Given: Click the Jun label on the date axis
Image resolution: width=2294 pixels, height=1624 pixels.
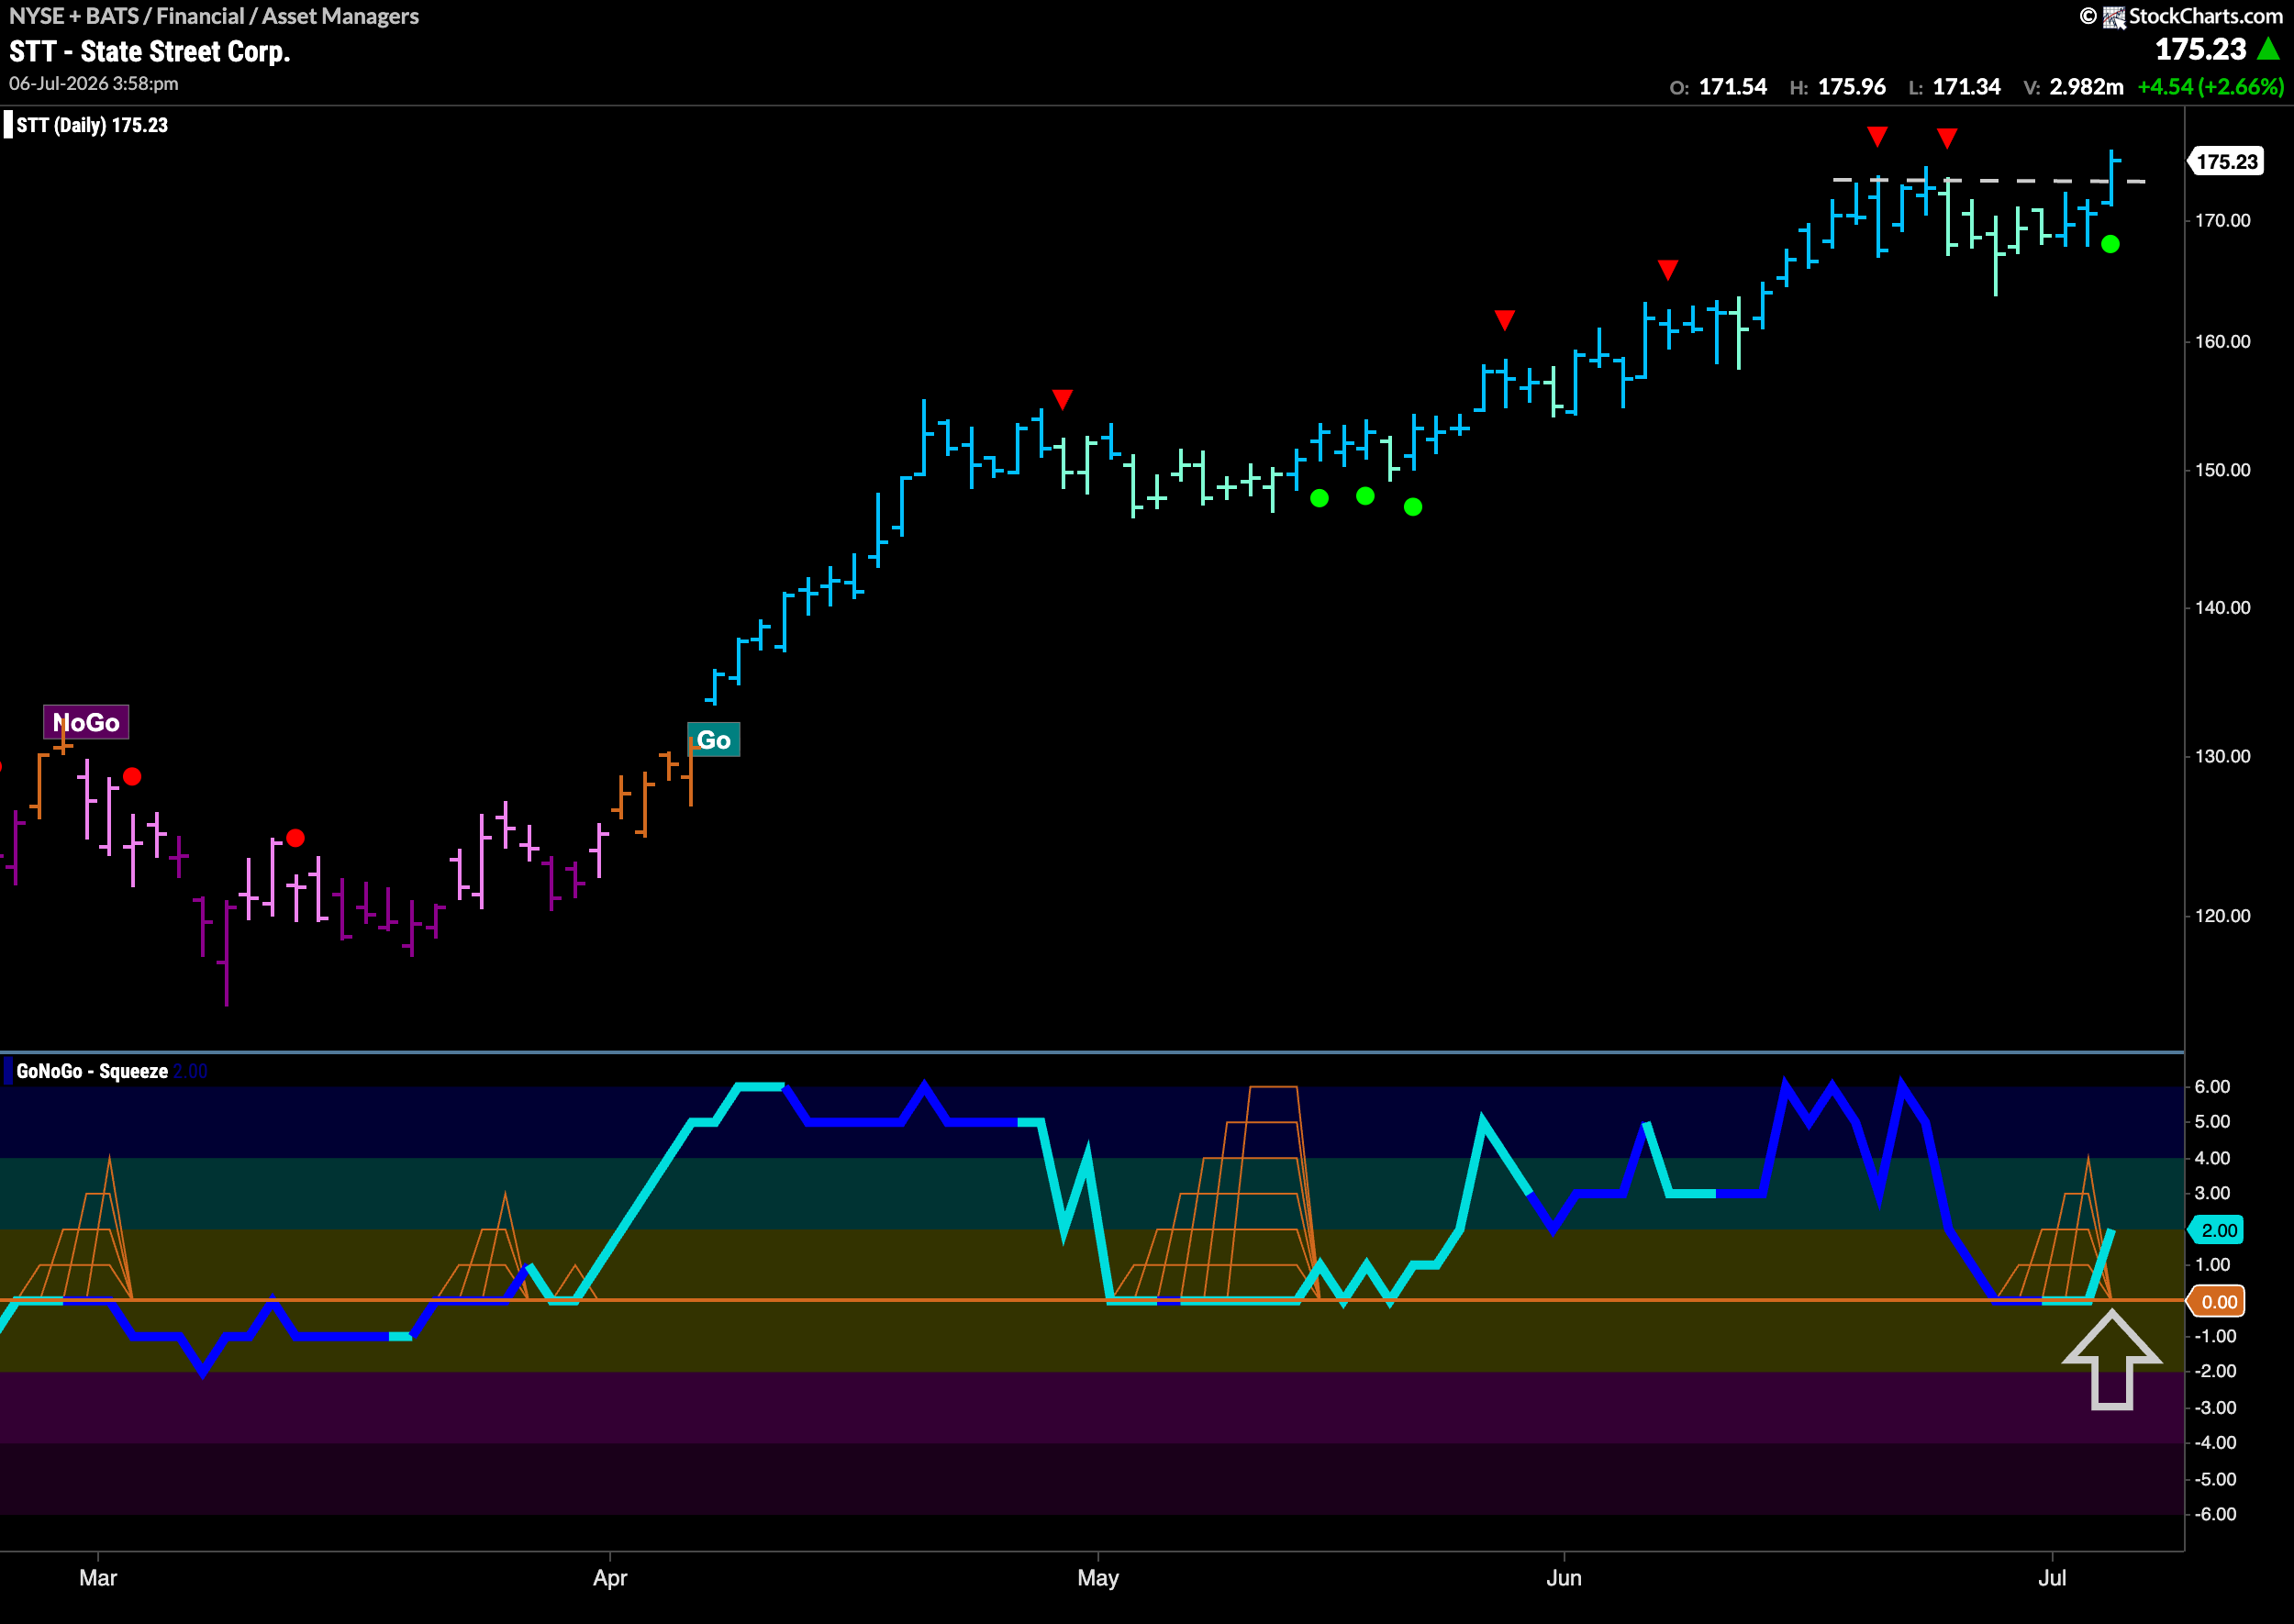Looking at the screenshot, I should [1564, 1578].
